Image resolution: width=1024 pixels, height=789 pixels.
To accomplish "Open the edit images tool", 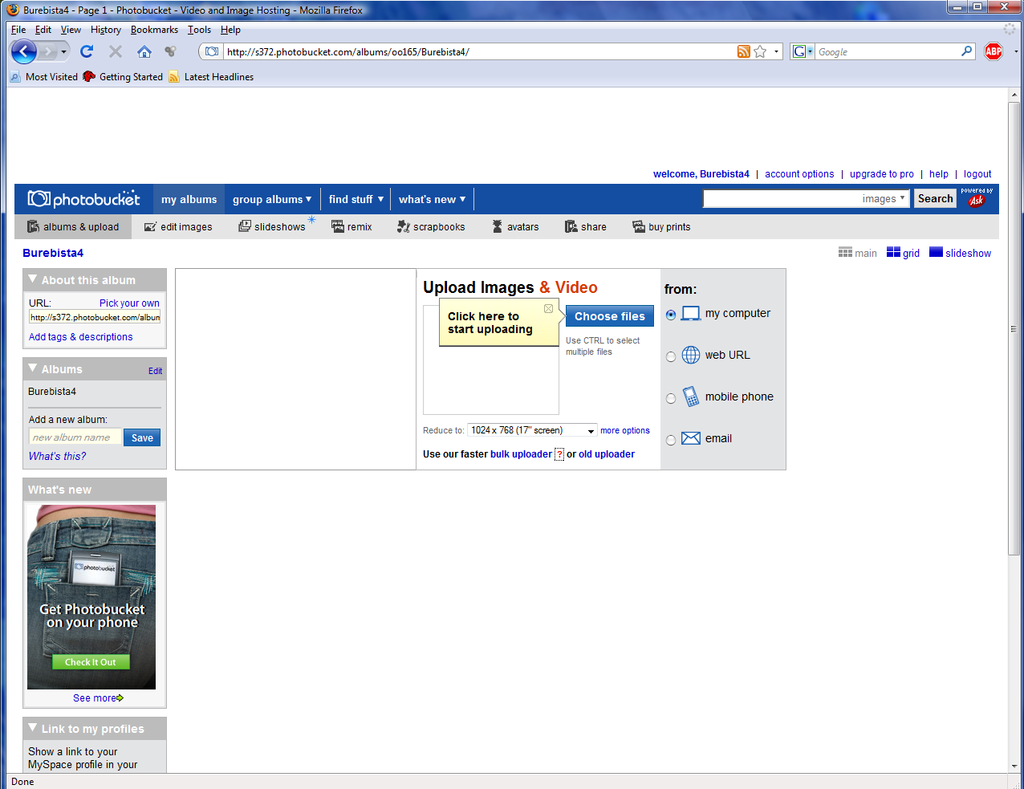I will pos(178,227).
